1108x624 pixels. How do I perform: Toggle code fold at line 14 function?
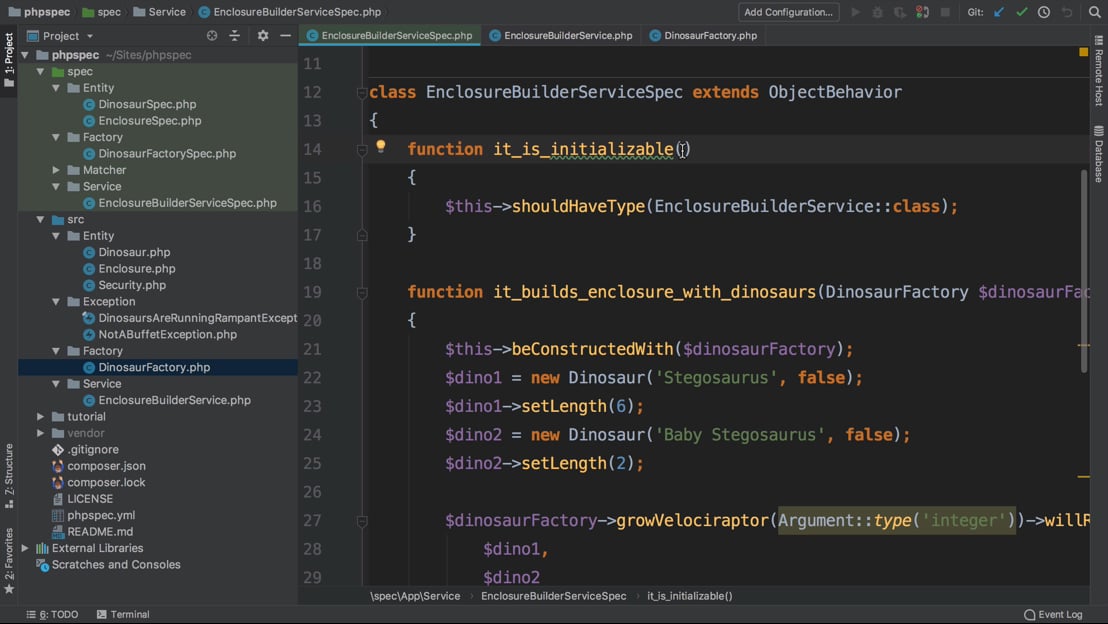click(362, 150)
